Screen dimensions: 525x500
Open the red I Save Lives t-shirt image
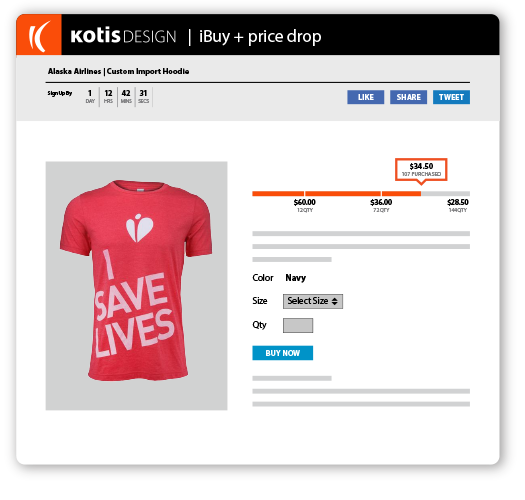(x=137, y=286)
